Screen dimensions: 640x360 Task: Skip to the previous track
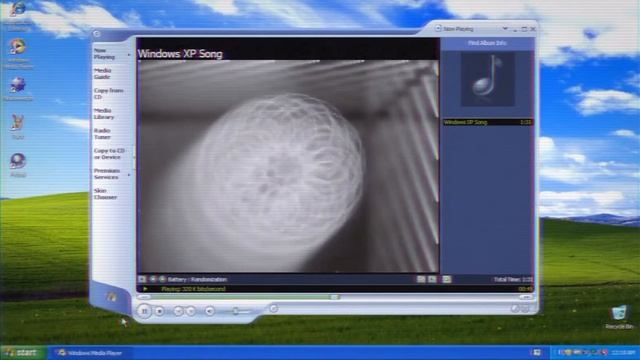point(178,311)
